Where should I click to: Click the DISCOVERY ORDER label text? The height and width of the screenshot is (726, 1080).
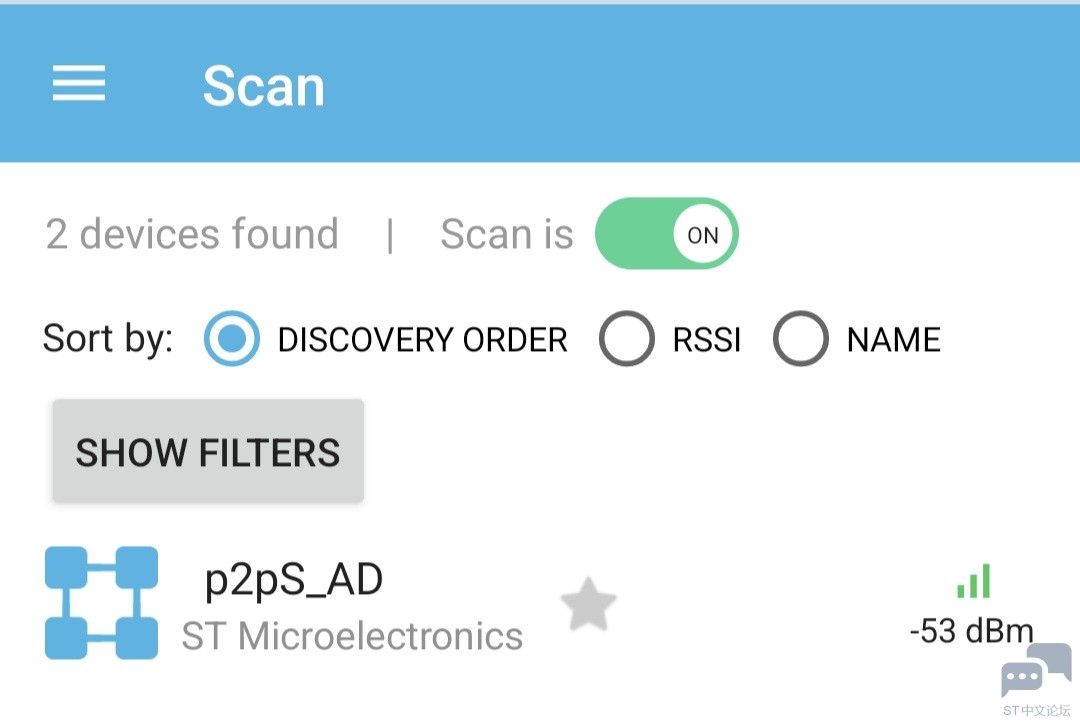[x=422, y=340]
